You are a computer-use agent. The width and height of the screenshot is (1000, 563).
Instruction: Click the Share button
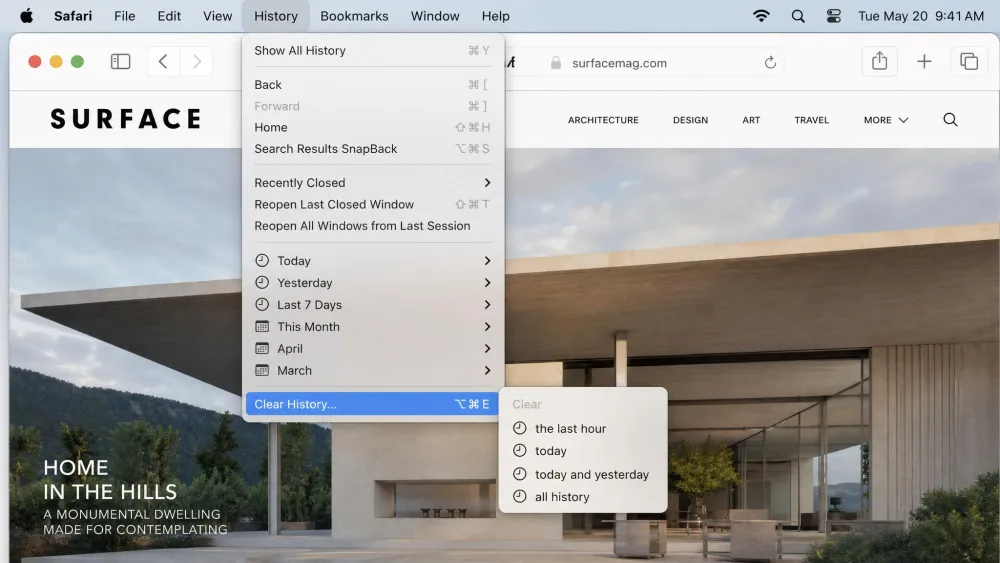(x=879, y=61)
